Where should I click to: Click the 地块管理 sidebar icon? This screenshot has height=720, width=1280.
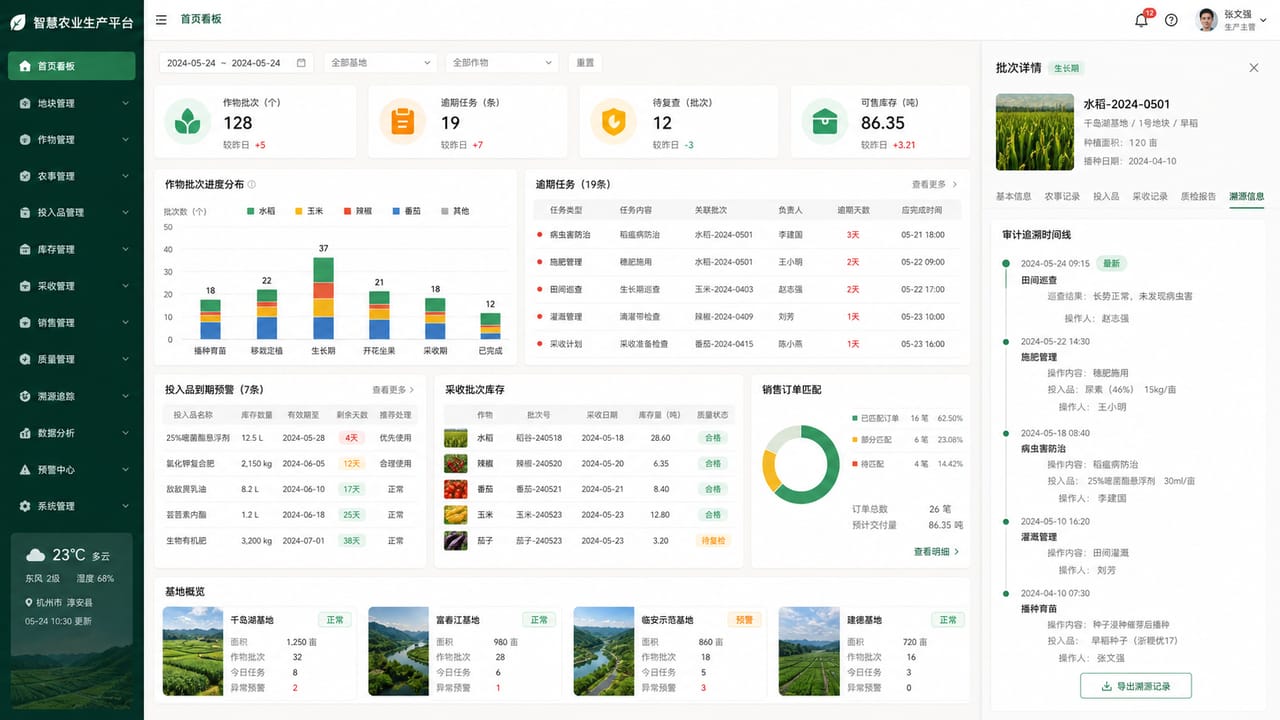25,103
